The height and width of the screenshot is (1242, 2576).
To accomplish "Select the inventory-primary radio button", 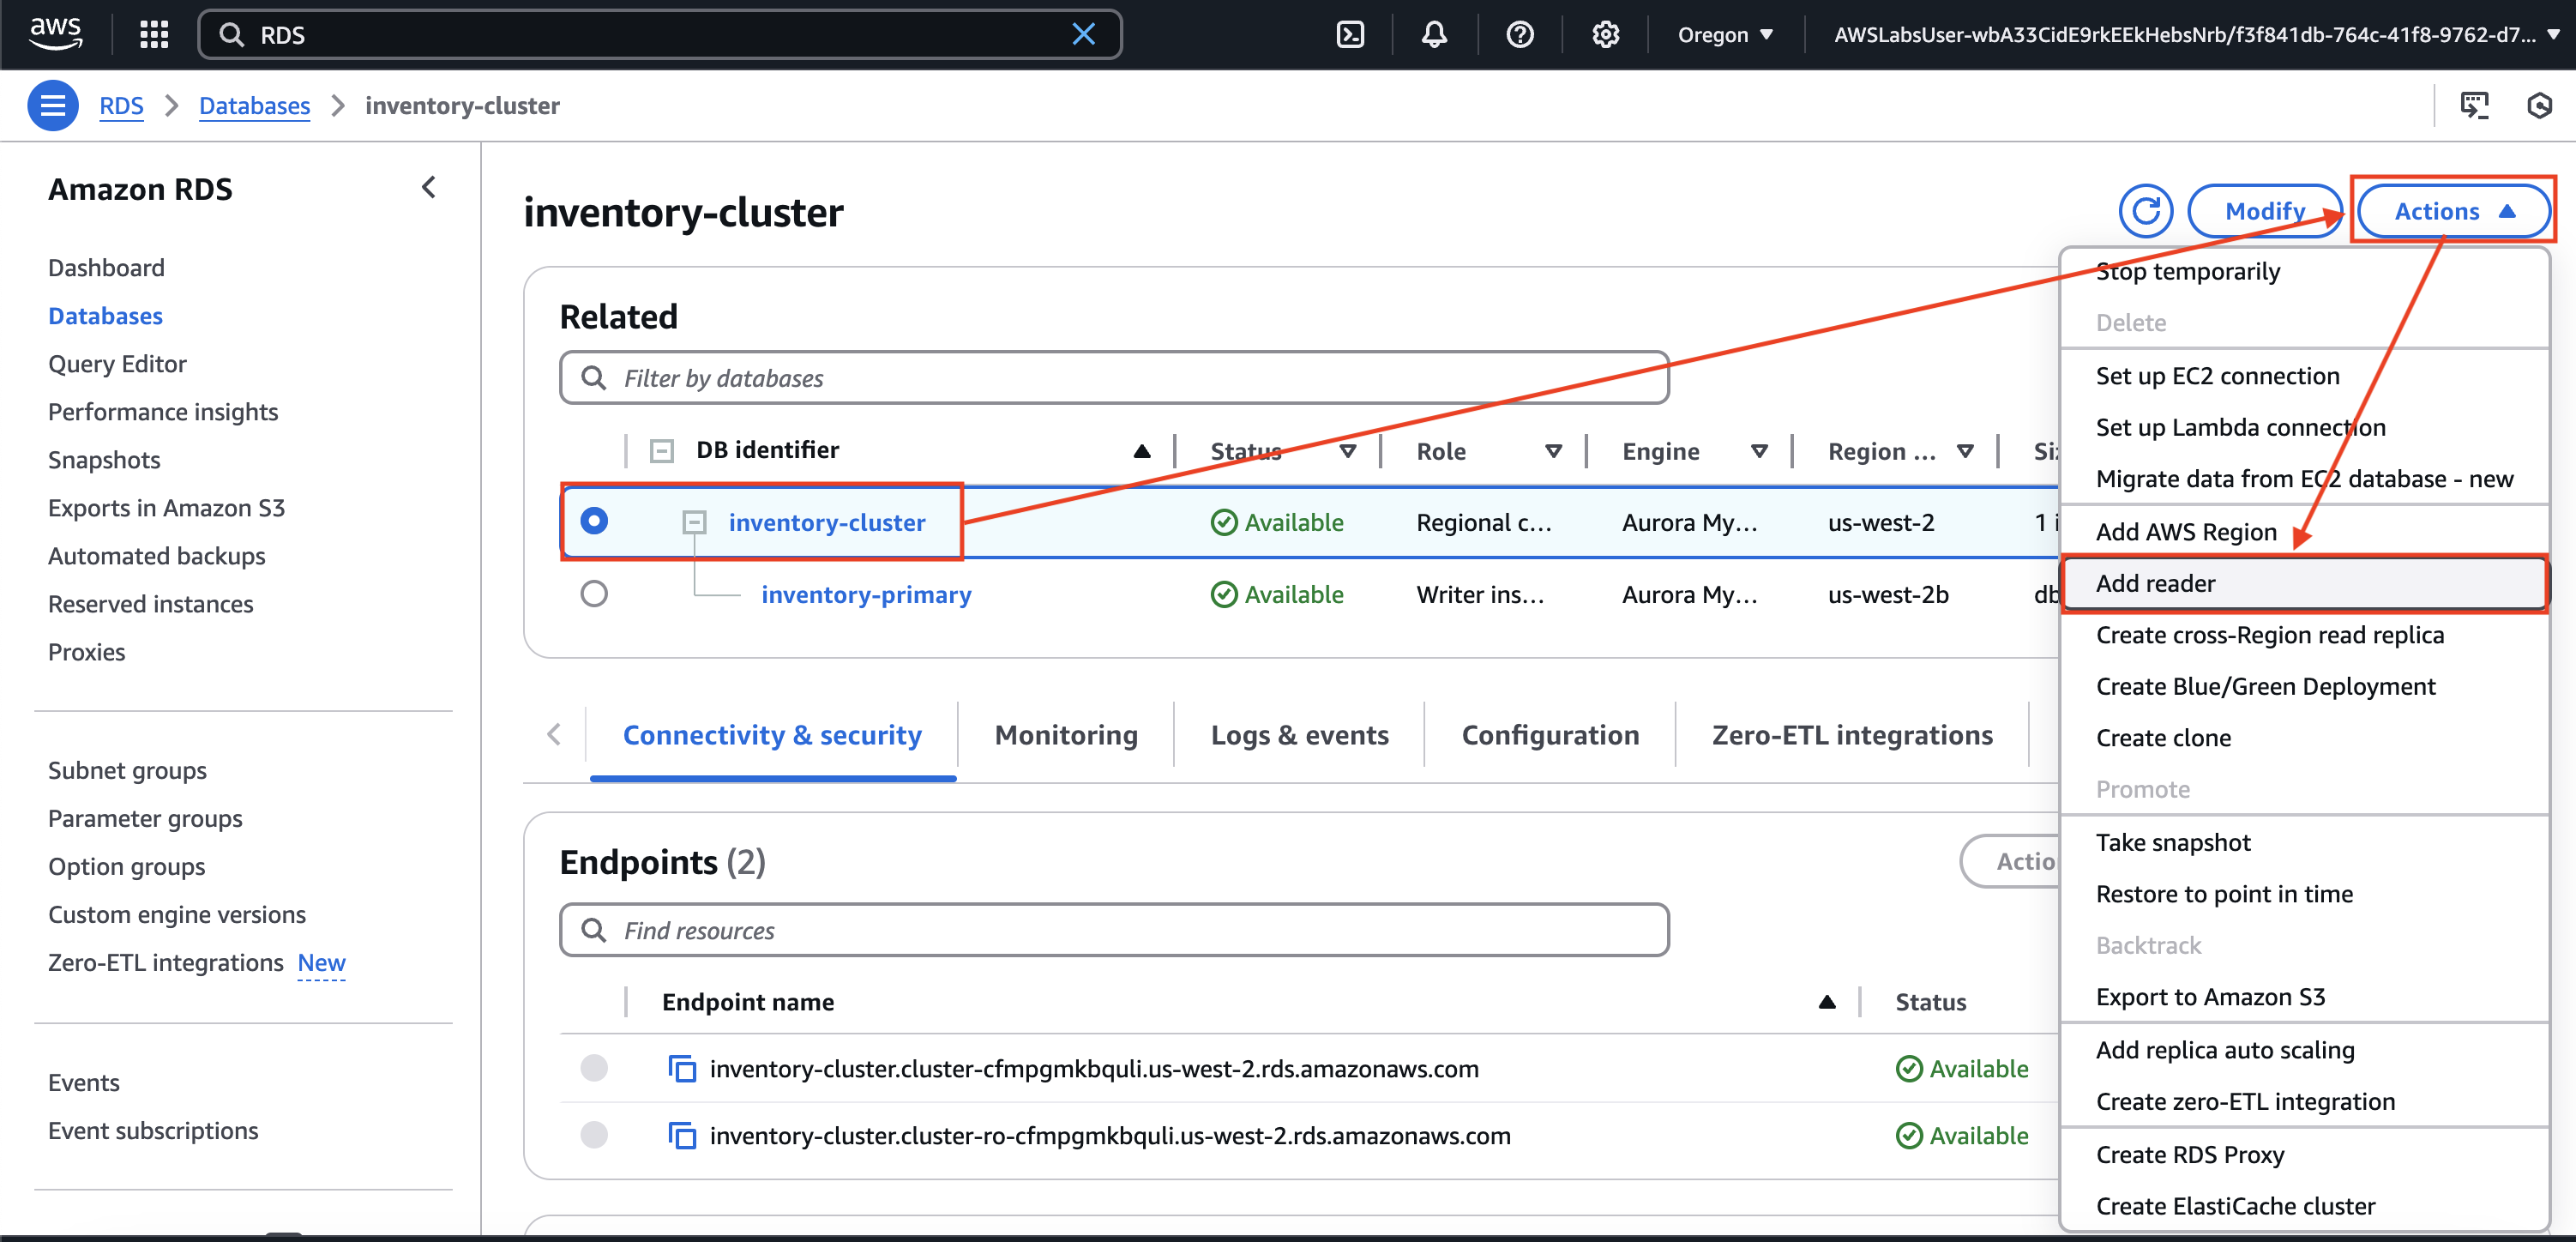I will pos(594,594).
